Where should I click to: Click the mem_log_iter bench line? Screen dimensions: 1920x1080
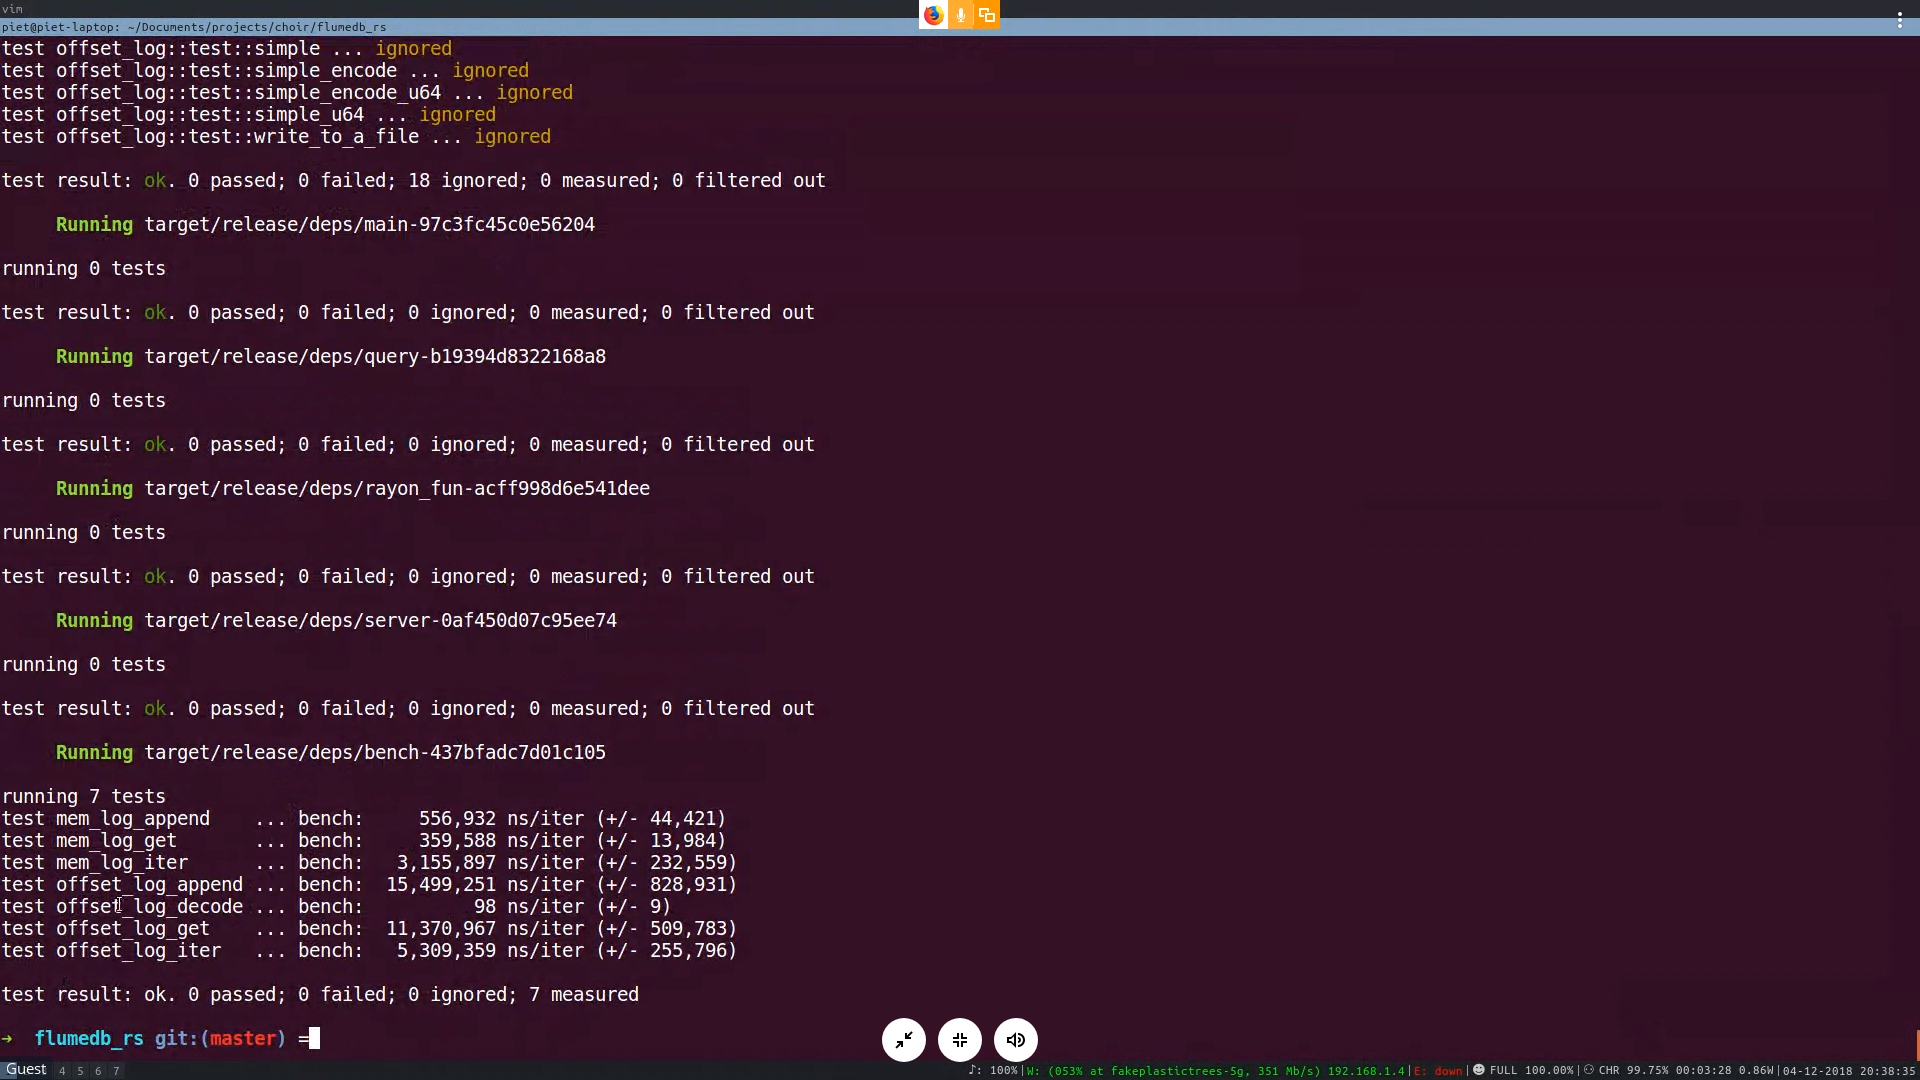click(x=369, y=863)
